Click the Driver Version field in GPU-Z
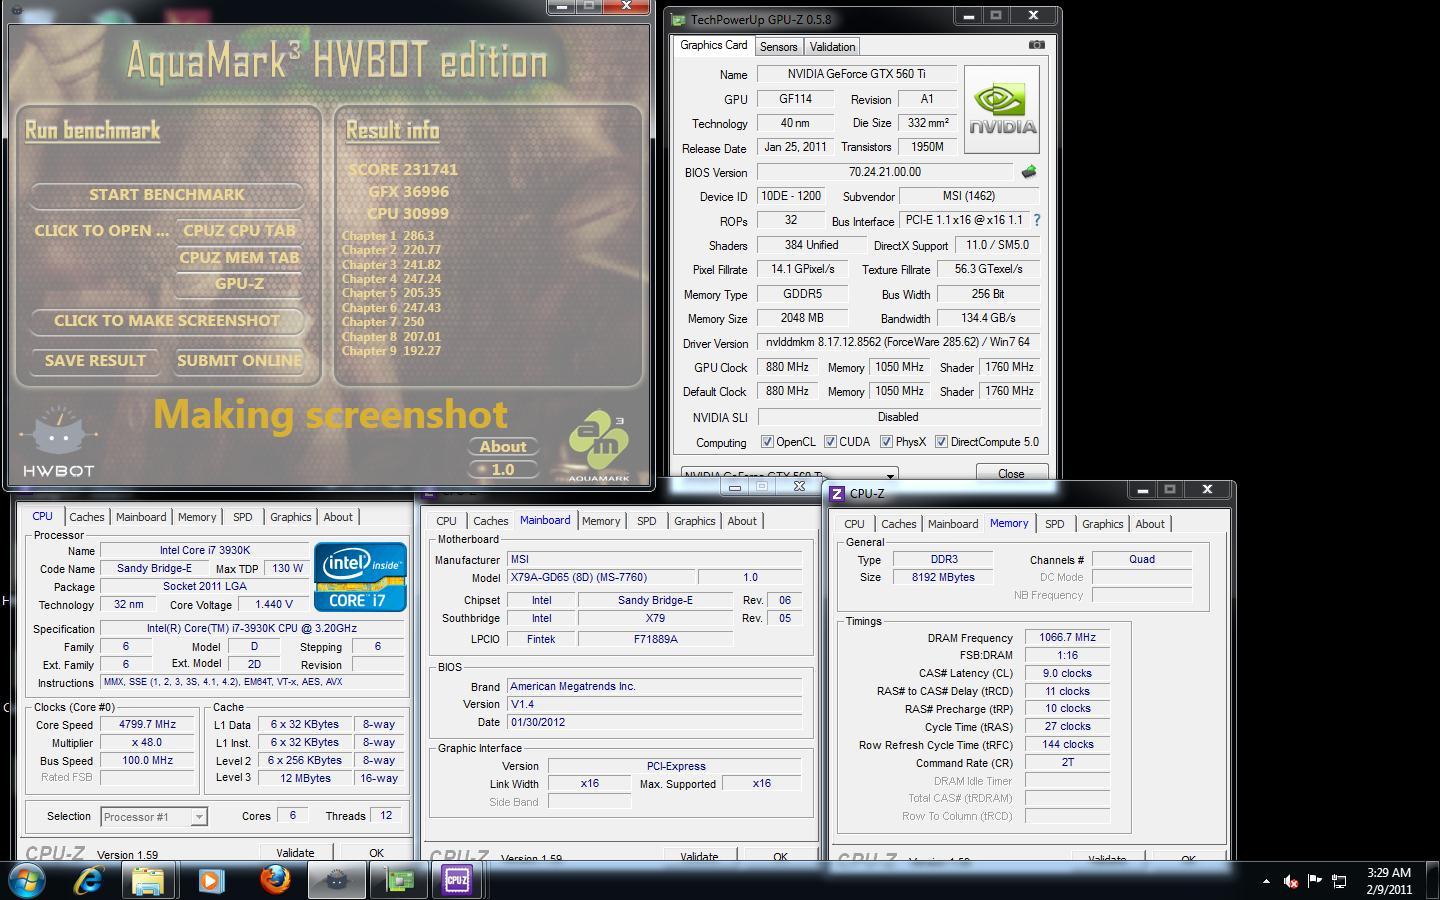 pyautogui.click(x=898, y=343)
